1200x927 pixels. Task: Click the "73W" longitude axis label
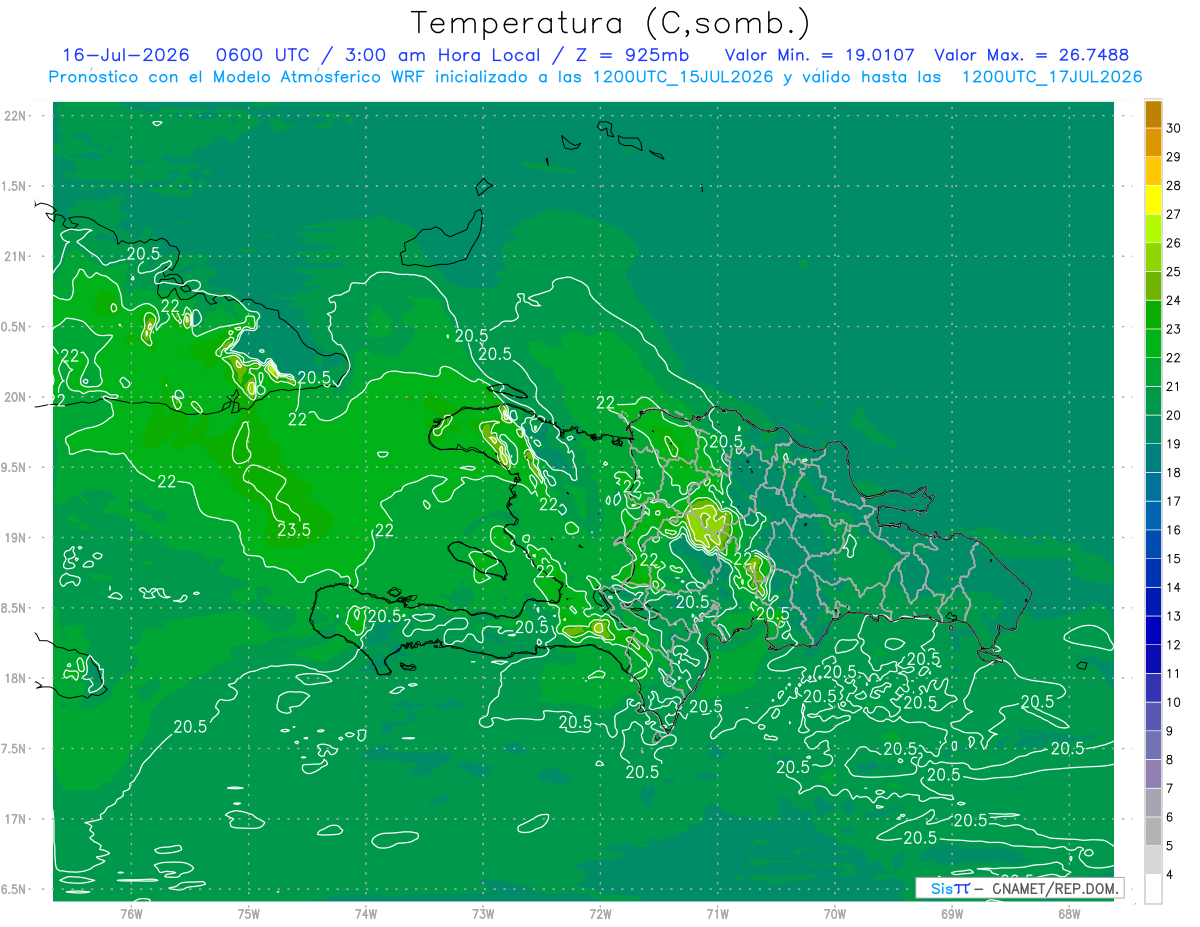point(483,913)
